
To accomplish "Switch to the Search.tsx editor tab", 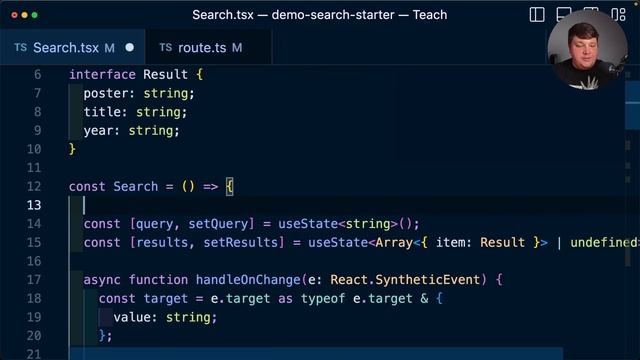I will [x=72, y=48].
